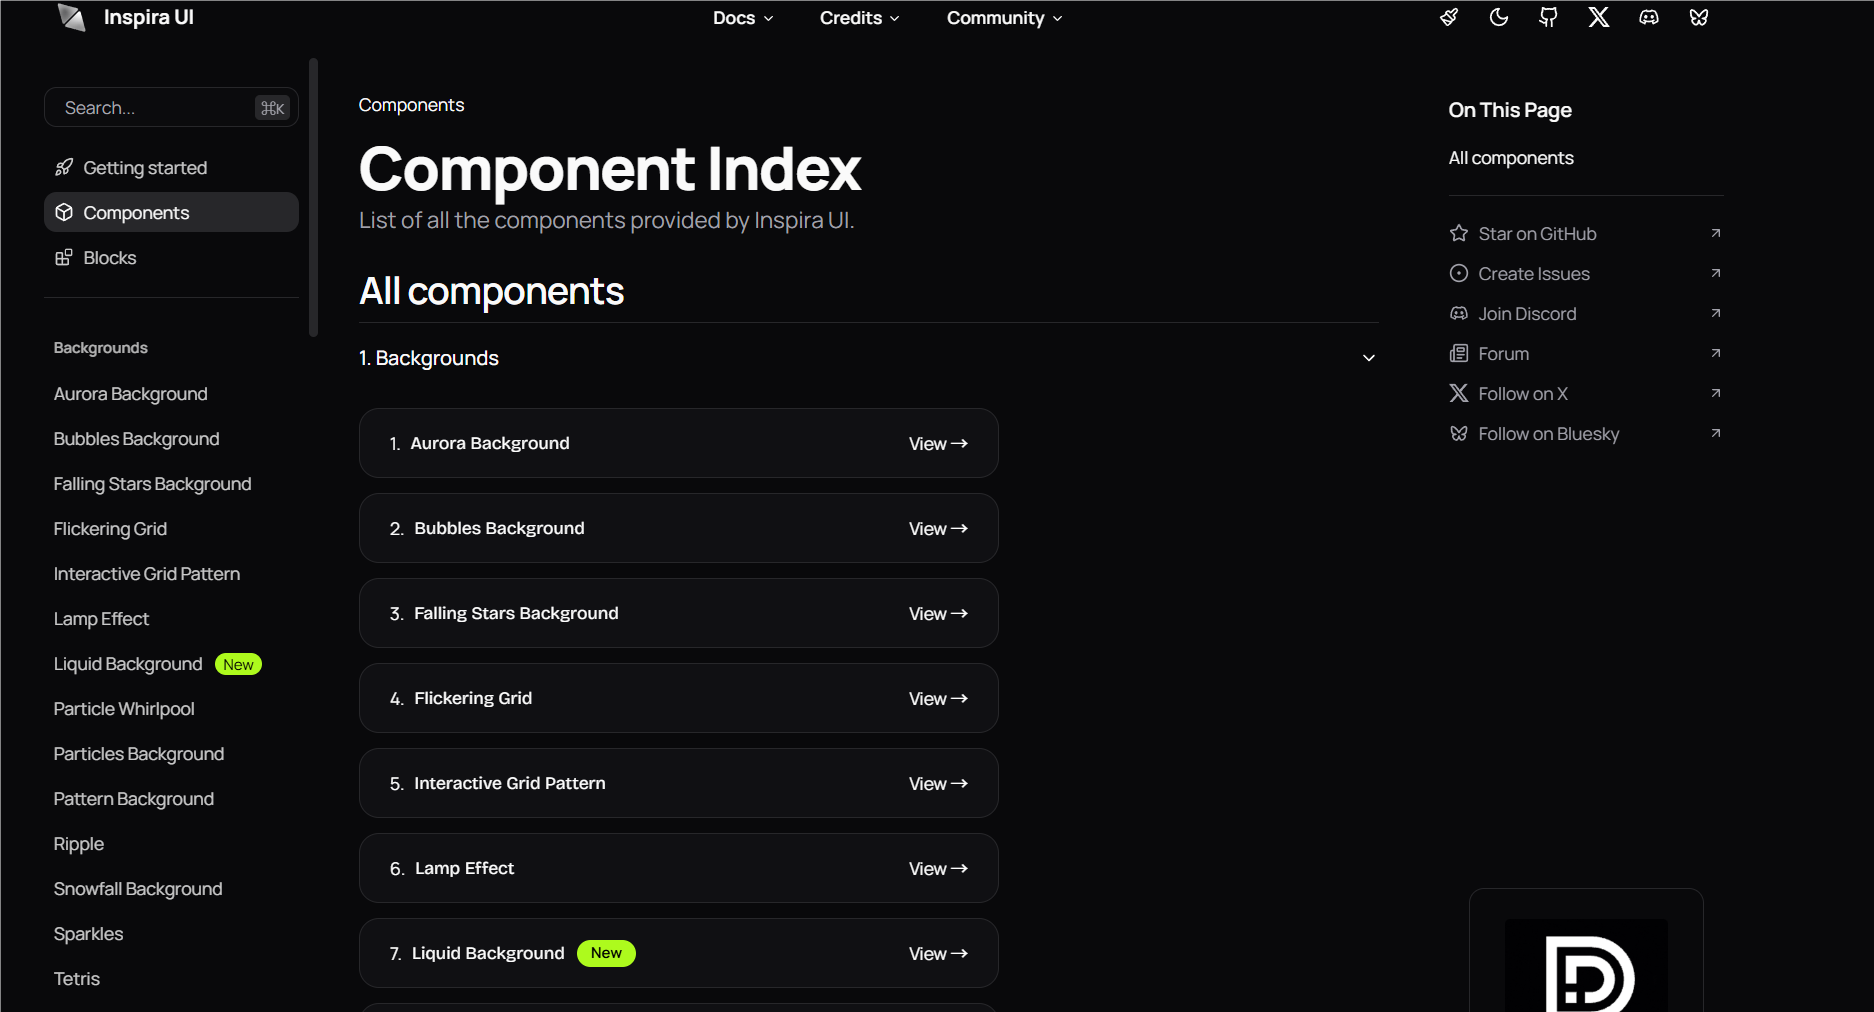The height and width of the screenshot is (1012, 1874).
Task: Open Aurora Background in sidebar
Action: (131, 394)
